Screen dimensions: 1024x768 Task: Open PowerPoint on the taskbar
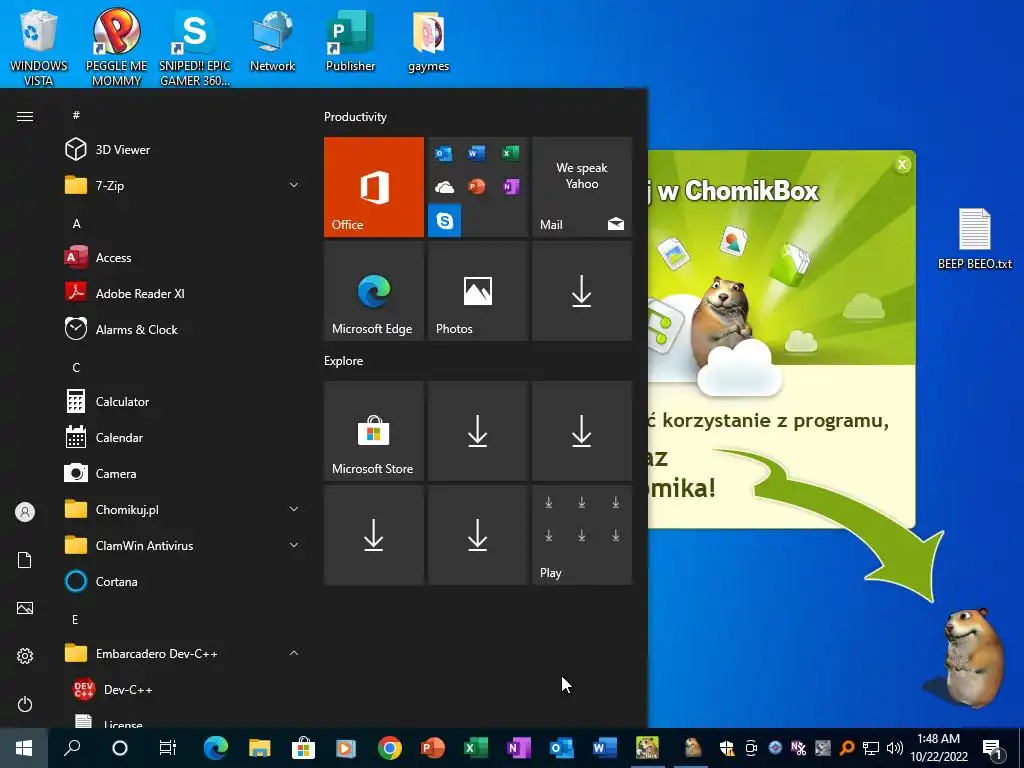click(x=432, y=748)
